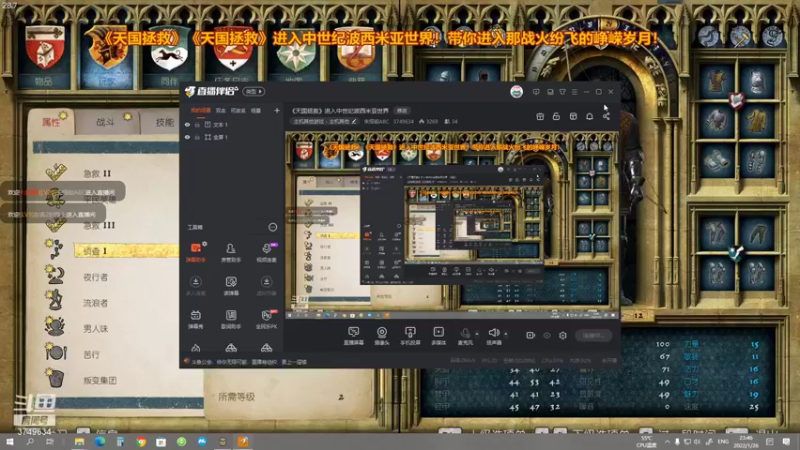Expand microphone options arrow
The image size is (800, 450).
click(x=477, y=334)
